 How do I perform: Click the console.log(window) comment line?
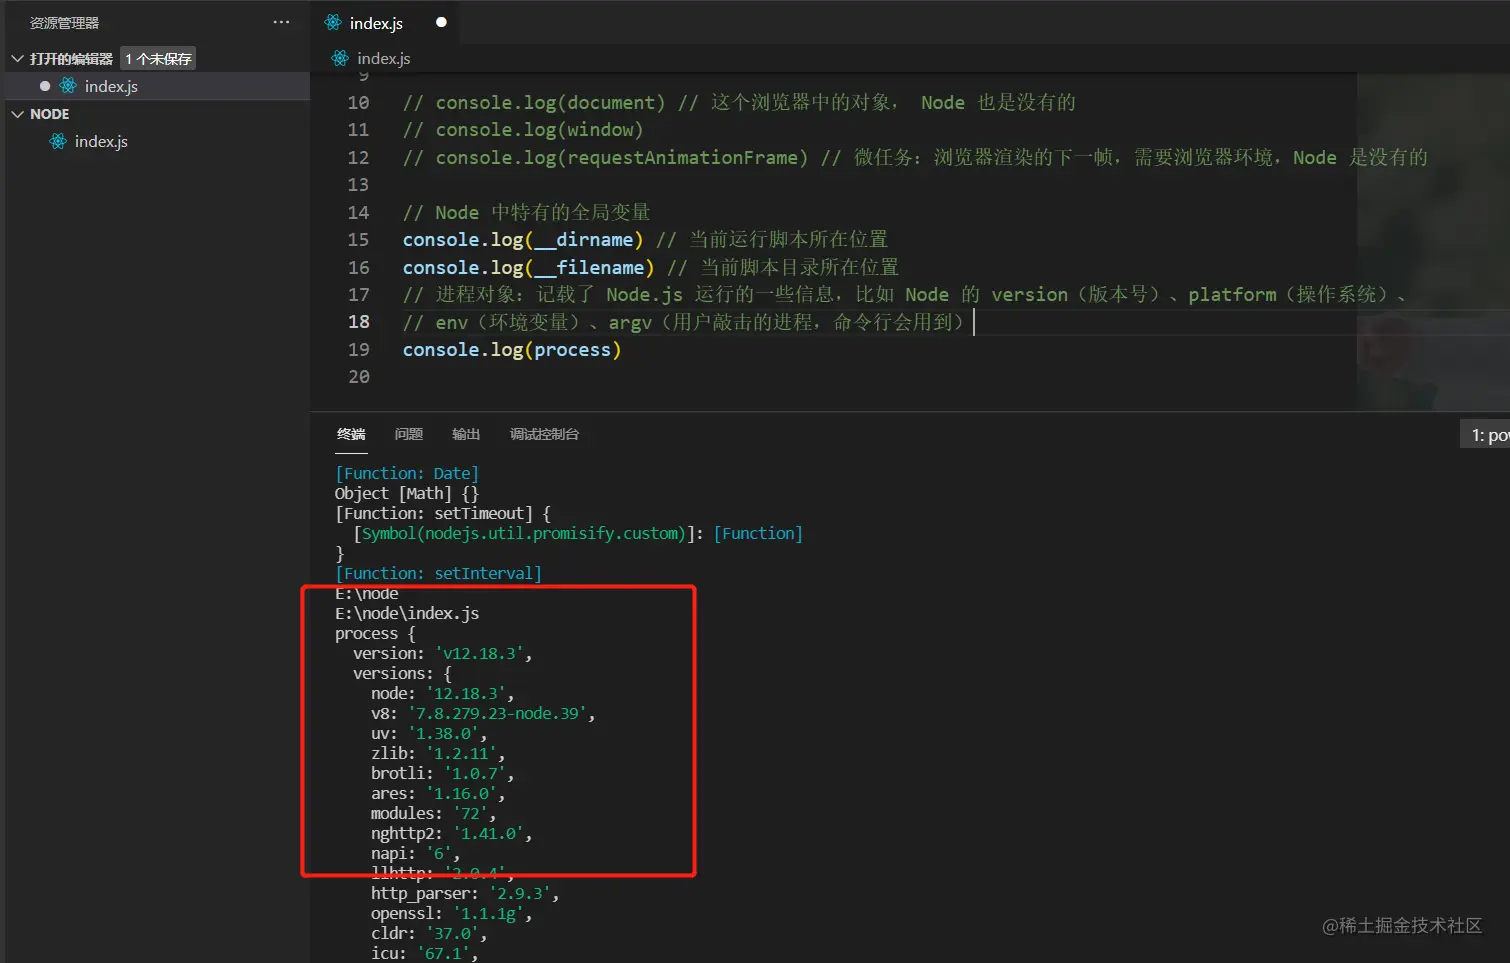coord(523,129)
